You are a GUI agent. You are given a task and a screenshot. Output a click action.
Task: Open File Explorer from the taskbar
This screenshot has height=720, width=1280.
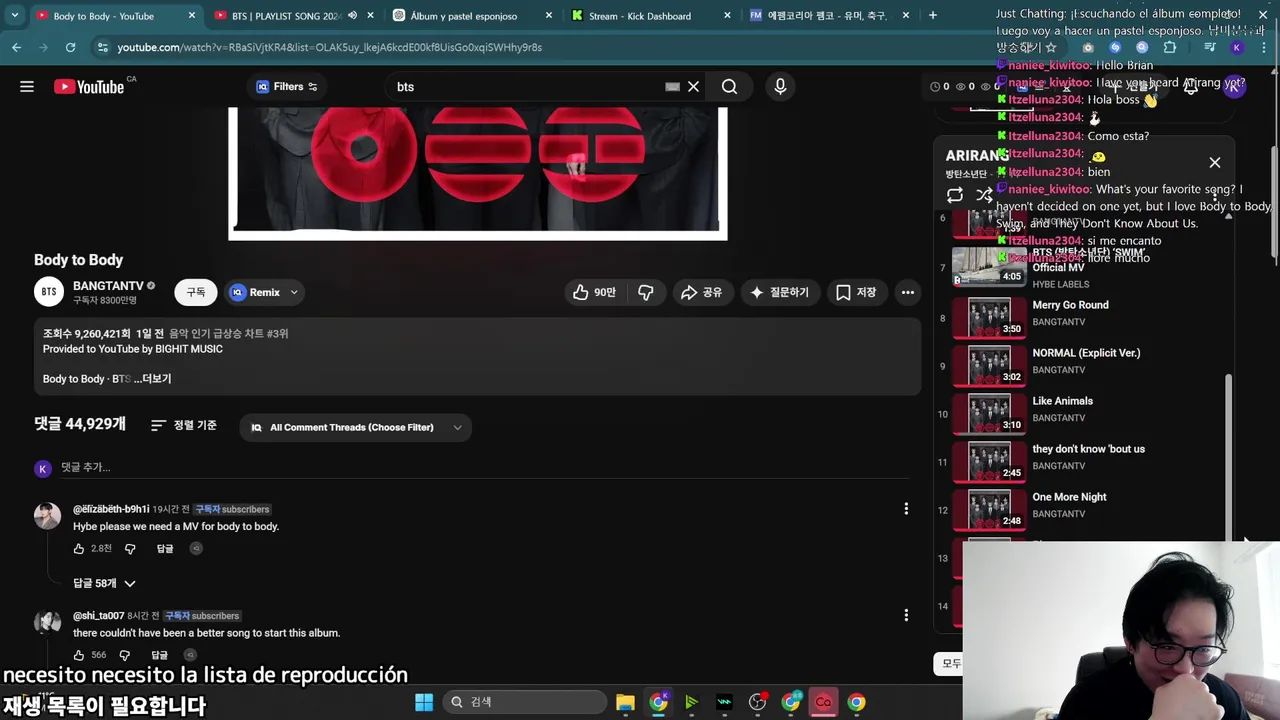click(625, 702)
